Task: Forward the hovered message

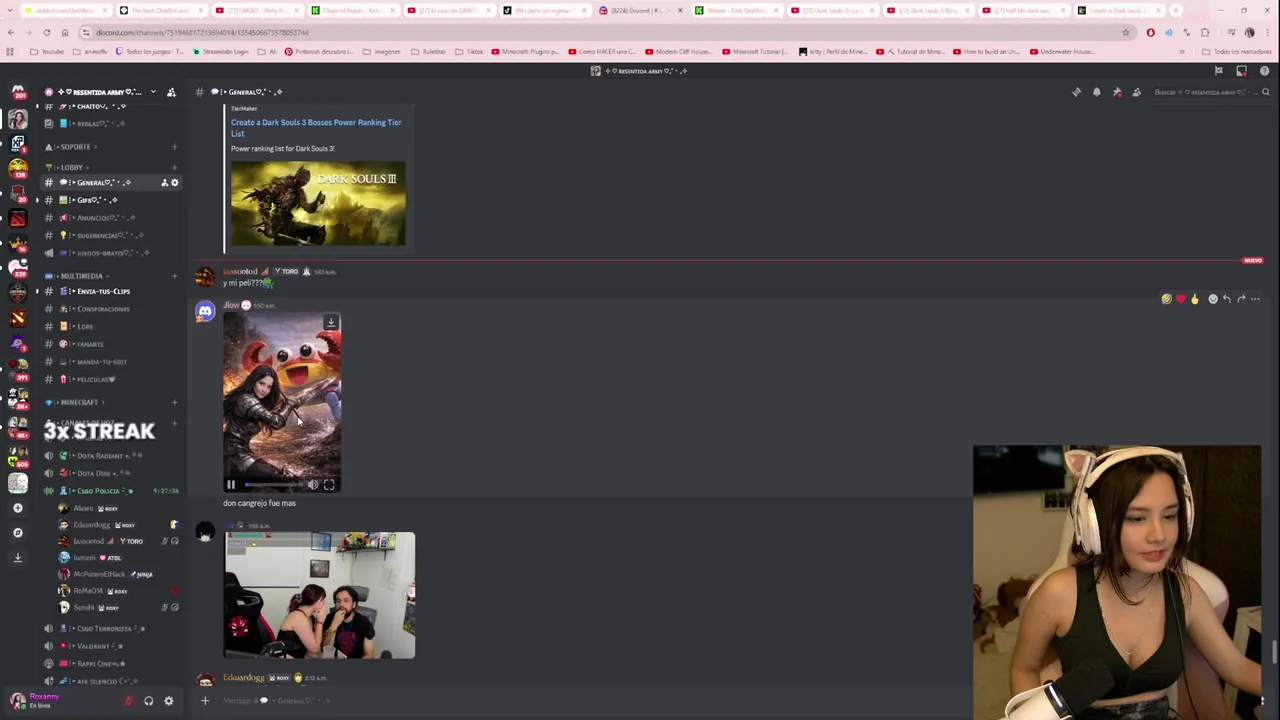Action: 1241,299
